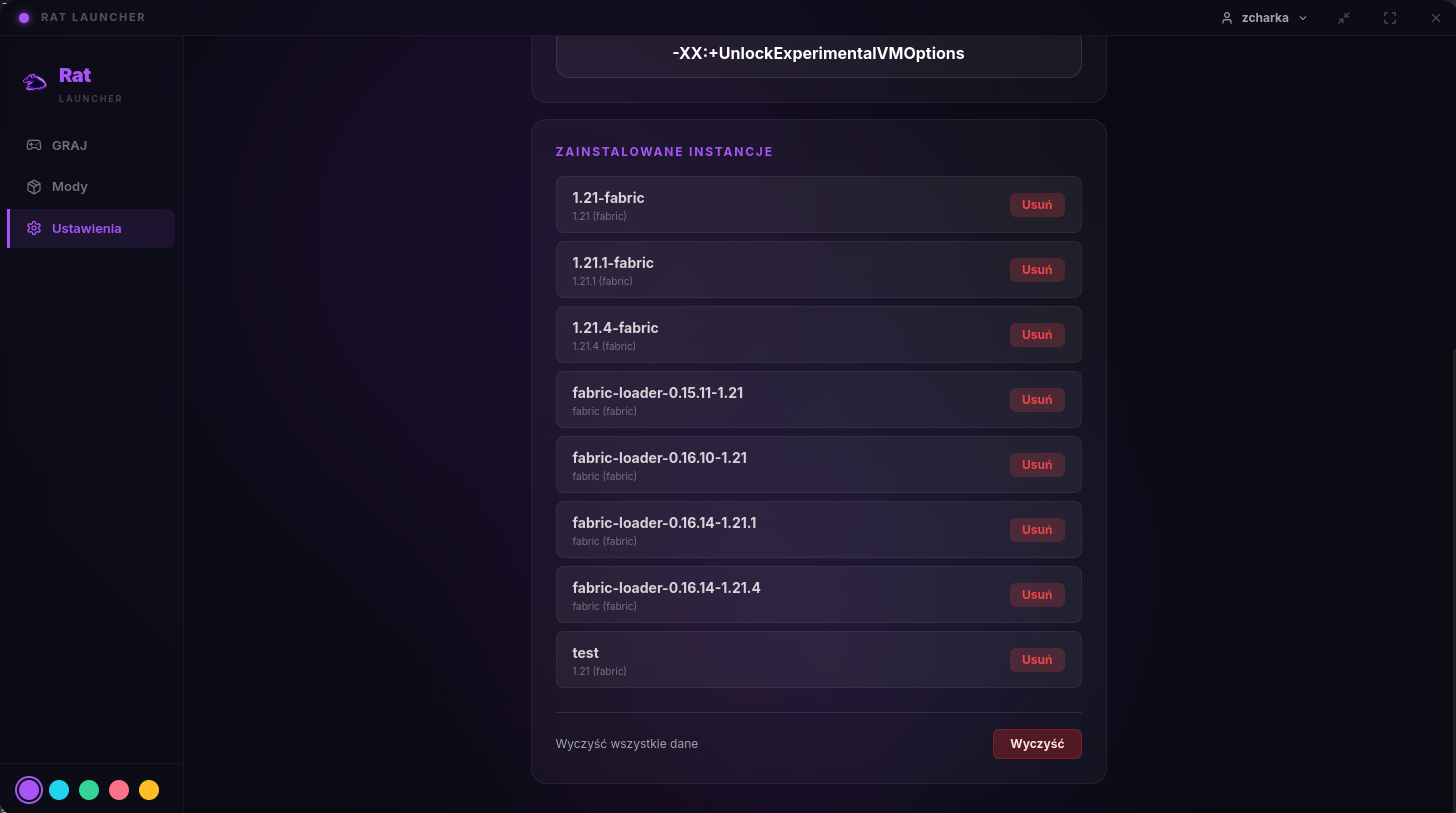The width and height of the screenshot is (1456, 813).
Task: Open the zcharka account dropdown
Action: (x=1303, y=17)
